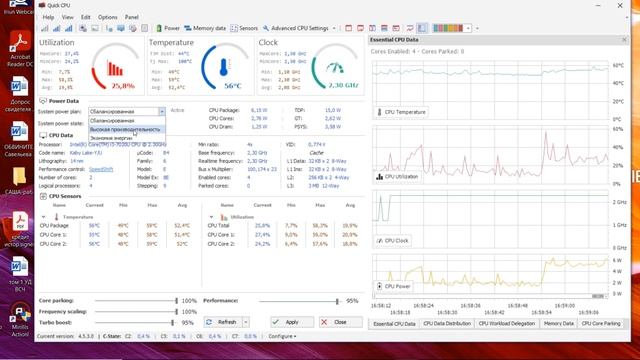Click the CPU Temperature graph legend

click(401, 112)
